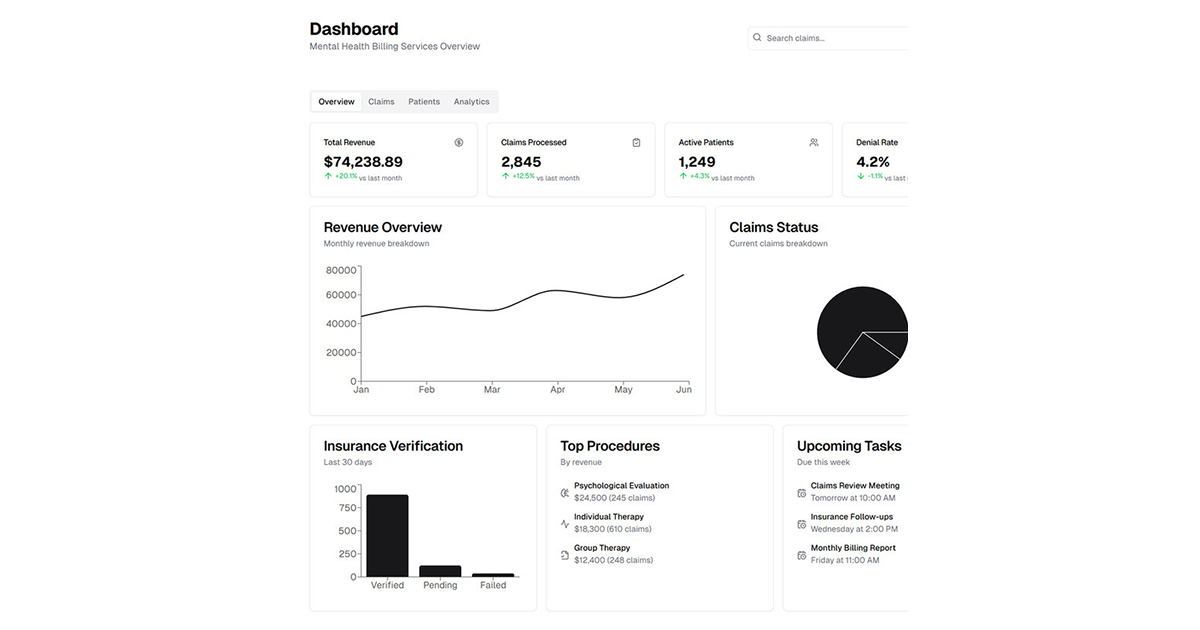Click the users icon in Active Patients card
1200x630 pixels.
point(814,143)
